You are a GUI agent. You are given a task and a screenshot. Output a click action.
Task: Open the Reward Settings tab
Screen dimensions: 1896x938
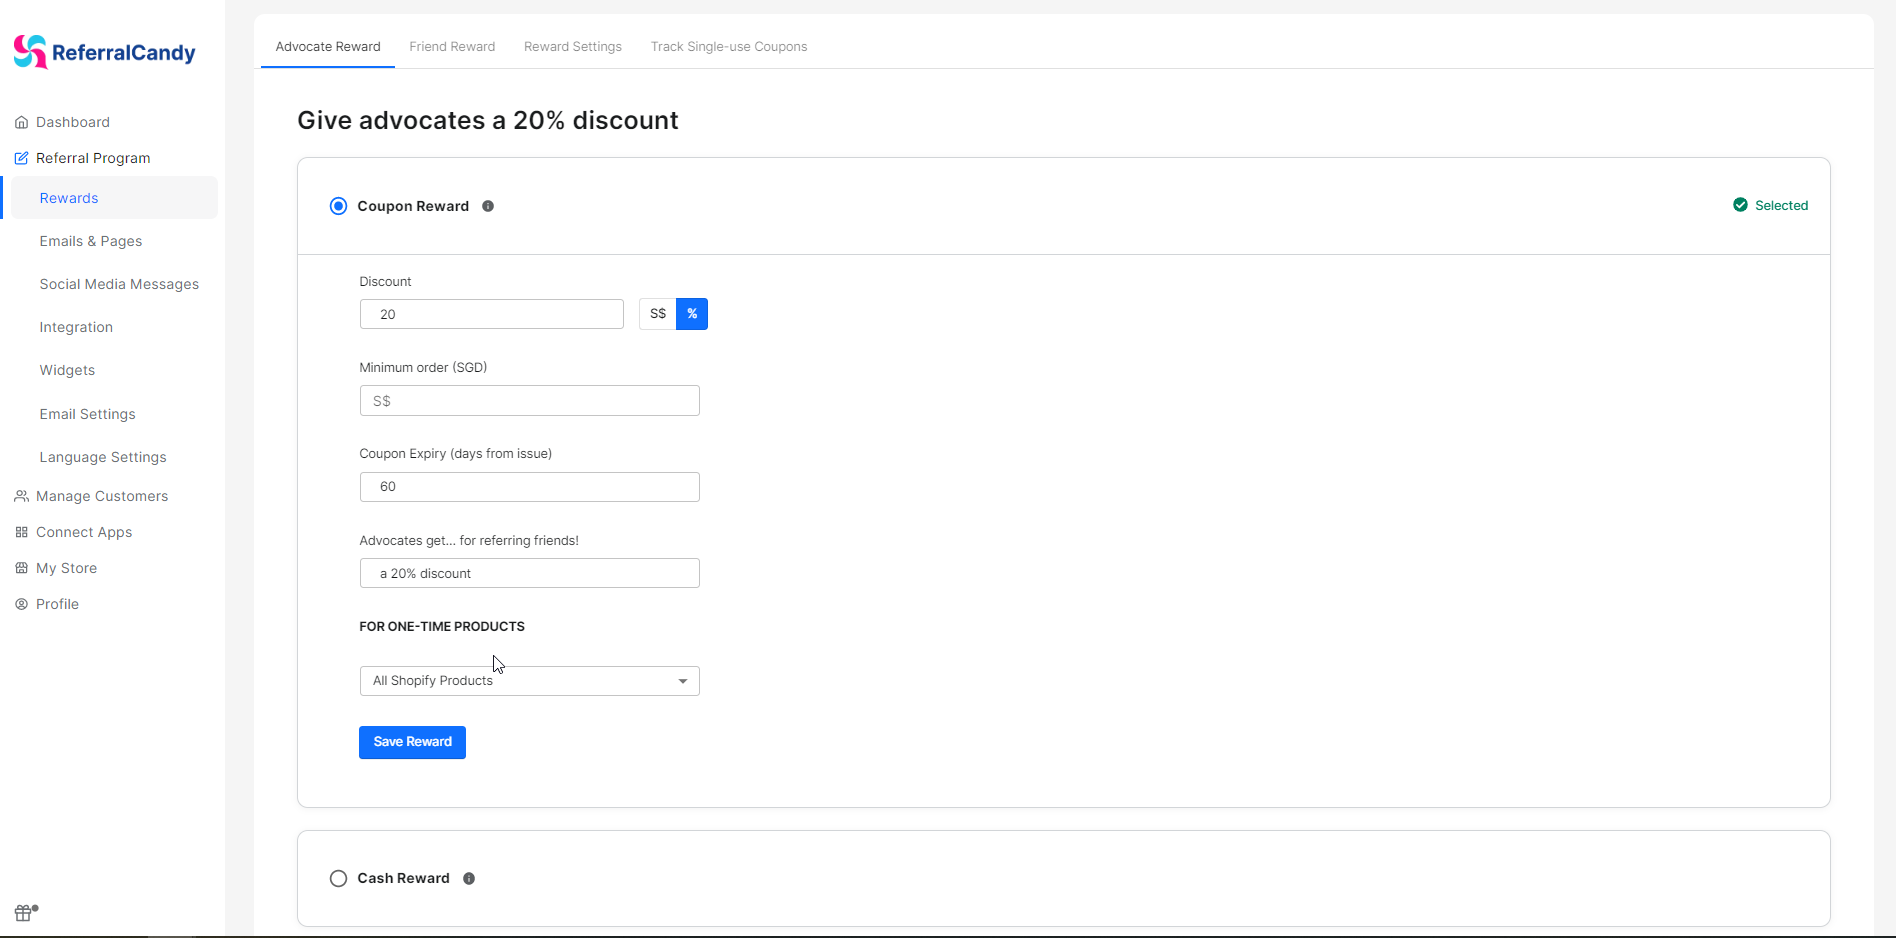(x=572, y=46)
